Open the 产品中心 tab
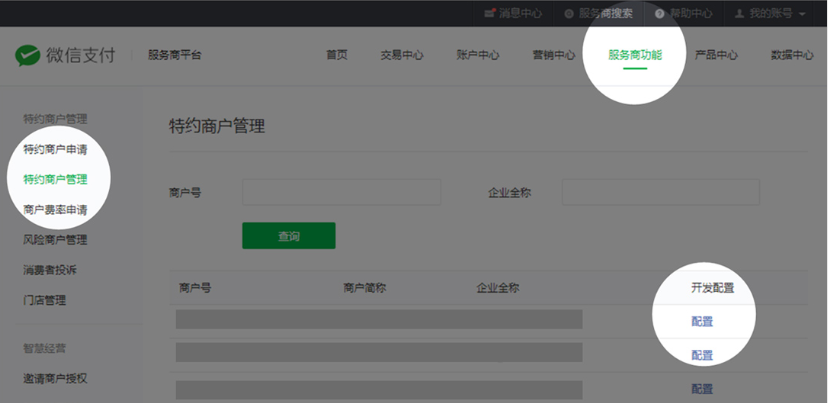 click(716, 56)
